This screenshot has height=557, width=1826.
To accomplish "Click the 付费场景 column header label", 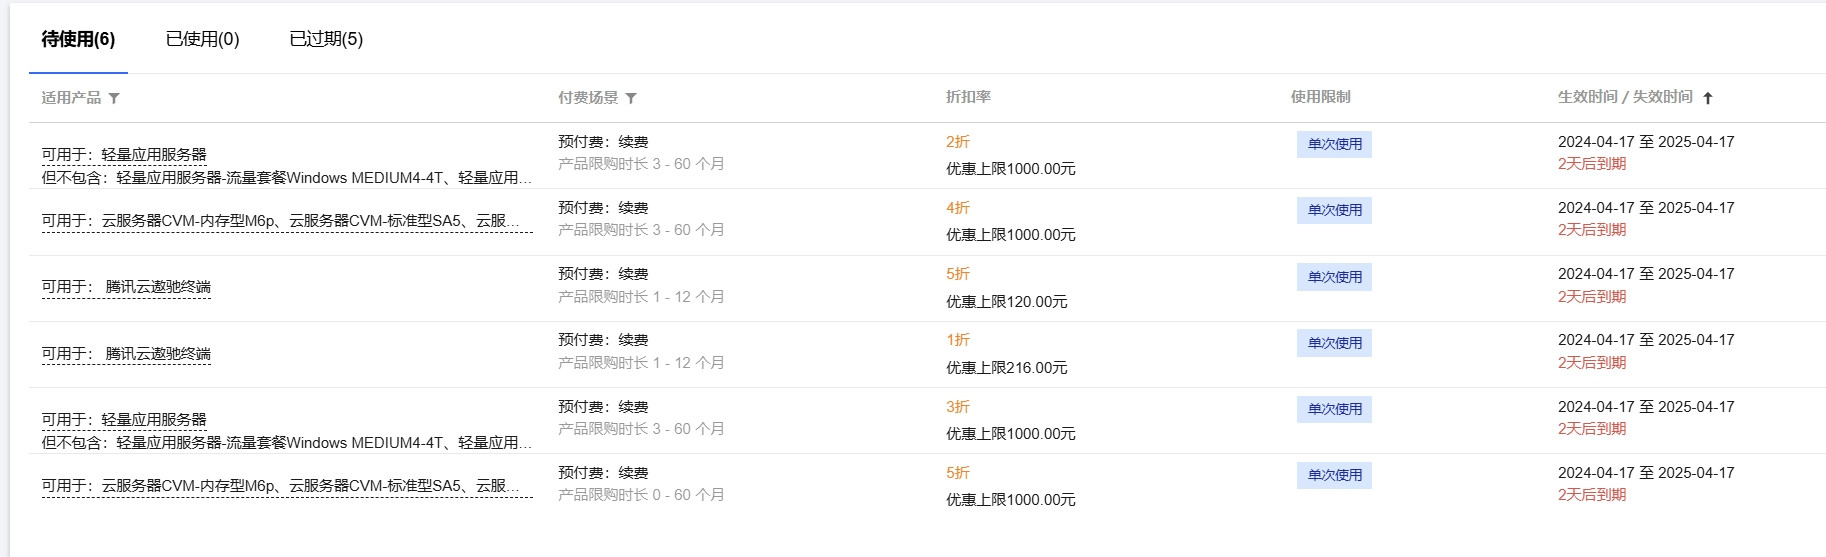I will (x=588, y=98).
